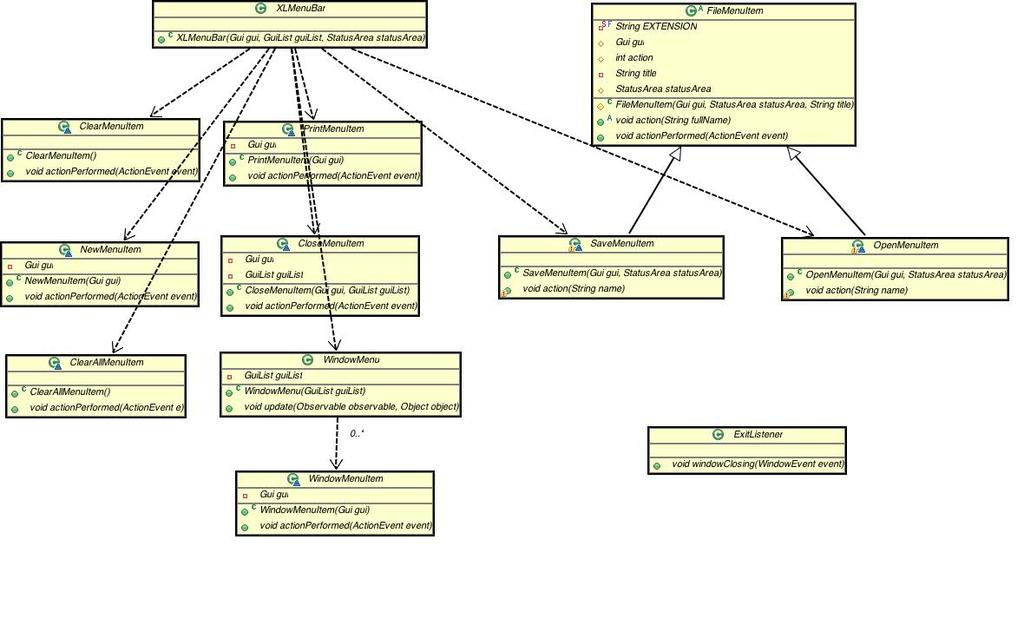Viewport: 1024px width, 625px height.
Task: Select the NewMenuItem class title
Action: click(110, 249)
